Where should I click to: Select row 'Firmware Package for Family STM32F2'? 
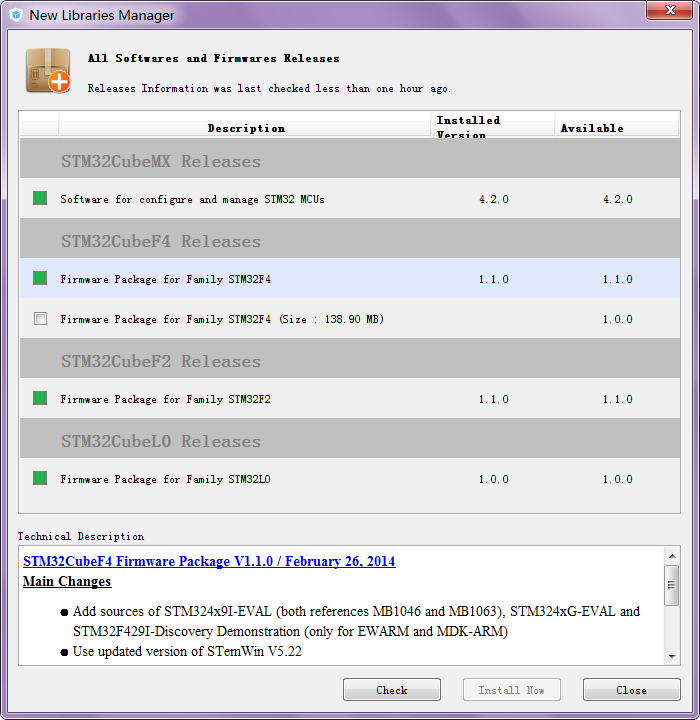[350, 398]
